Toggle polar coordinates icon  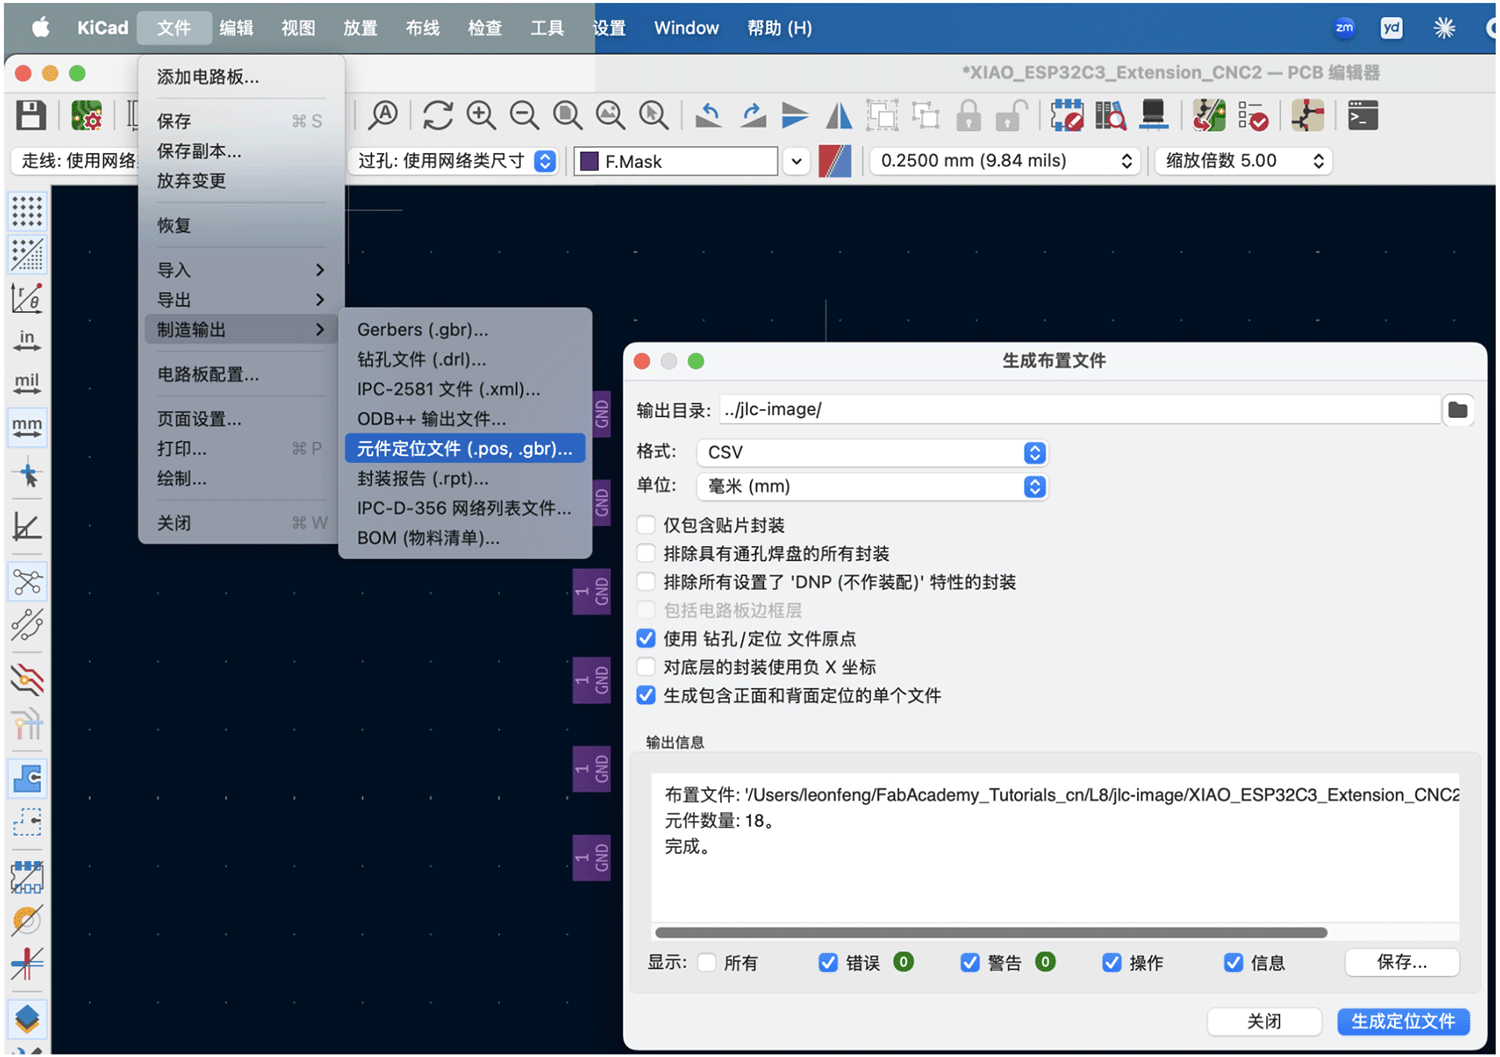27,297
